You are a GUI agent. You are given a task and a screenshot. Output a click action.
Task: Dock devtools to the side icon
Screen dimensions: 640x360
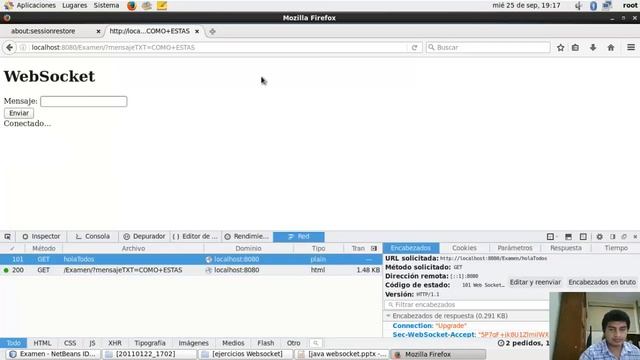613,236
